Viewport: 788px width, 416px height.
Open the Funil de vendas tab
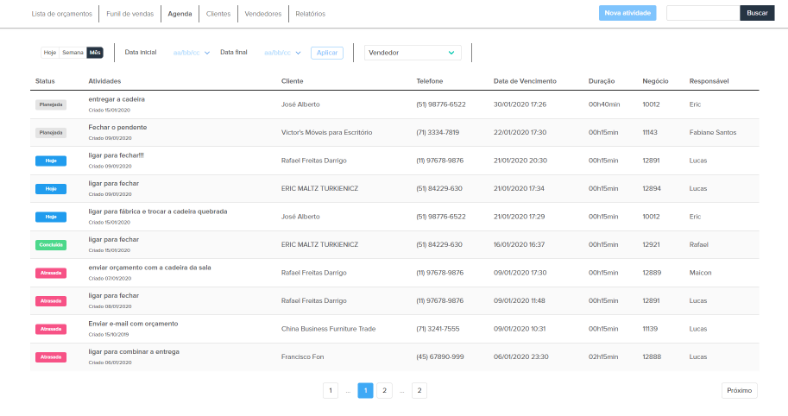132,14
